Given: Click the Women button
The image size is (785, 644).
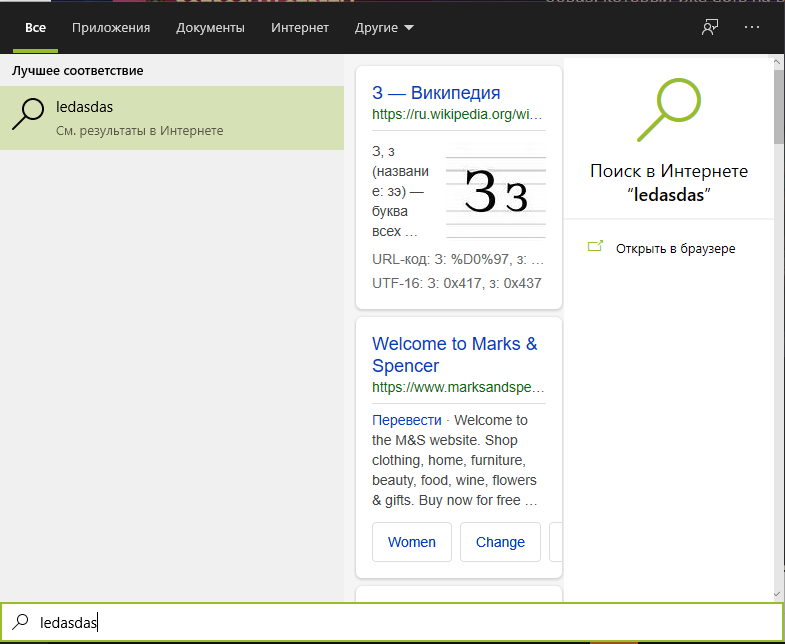Looking at the screenshot, I should 412,542.
